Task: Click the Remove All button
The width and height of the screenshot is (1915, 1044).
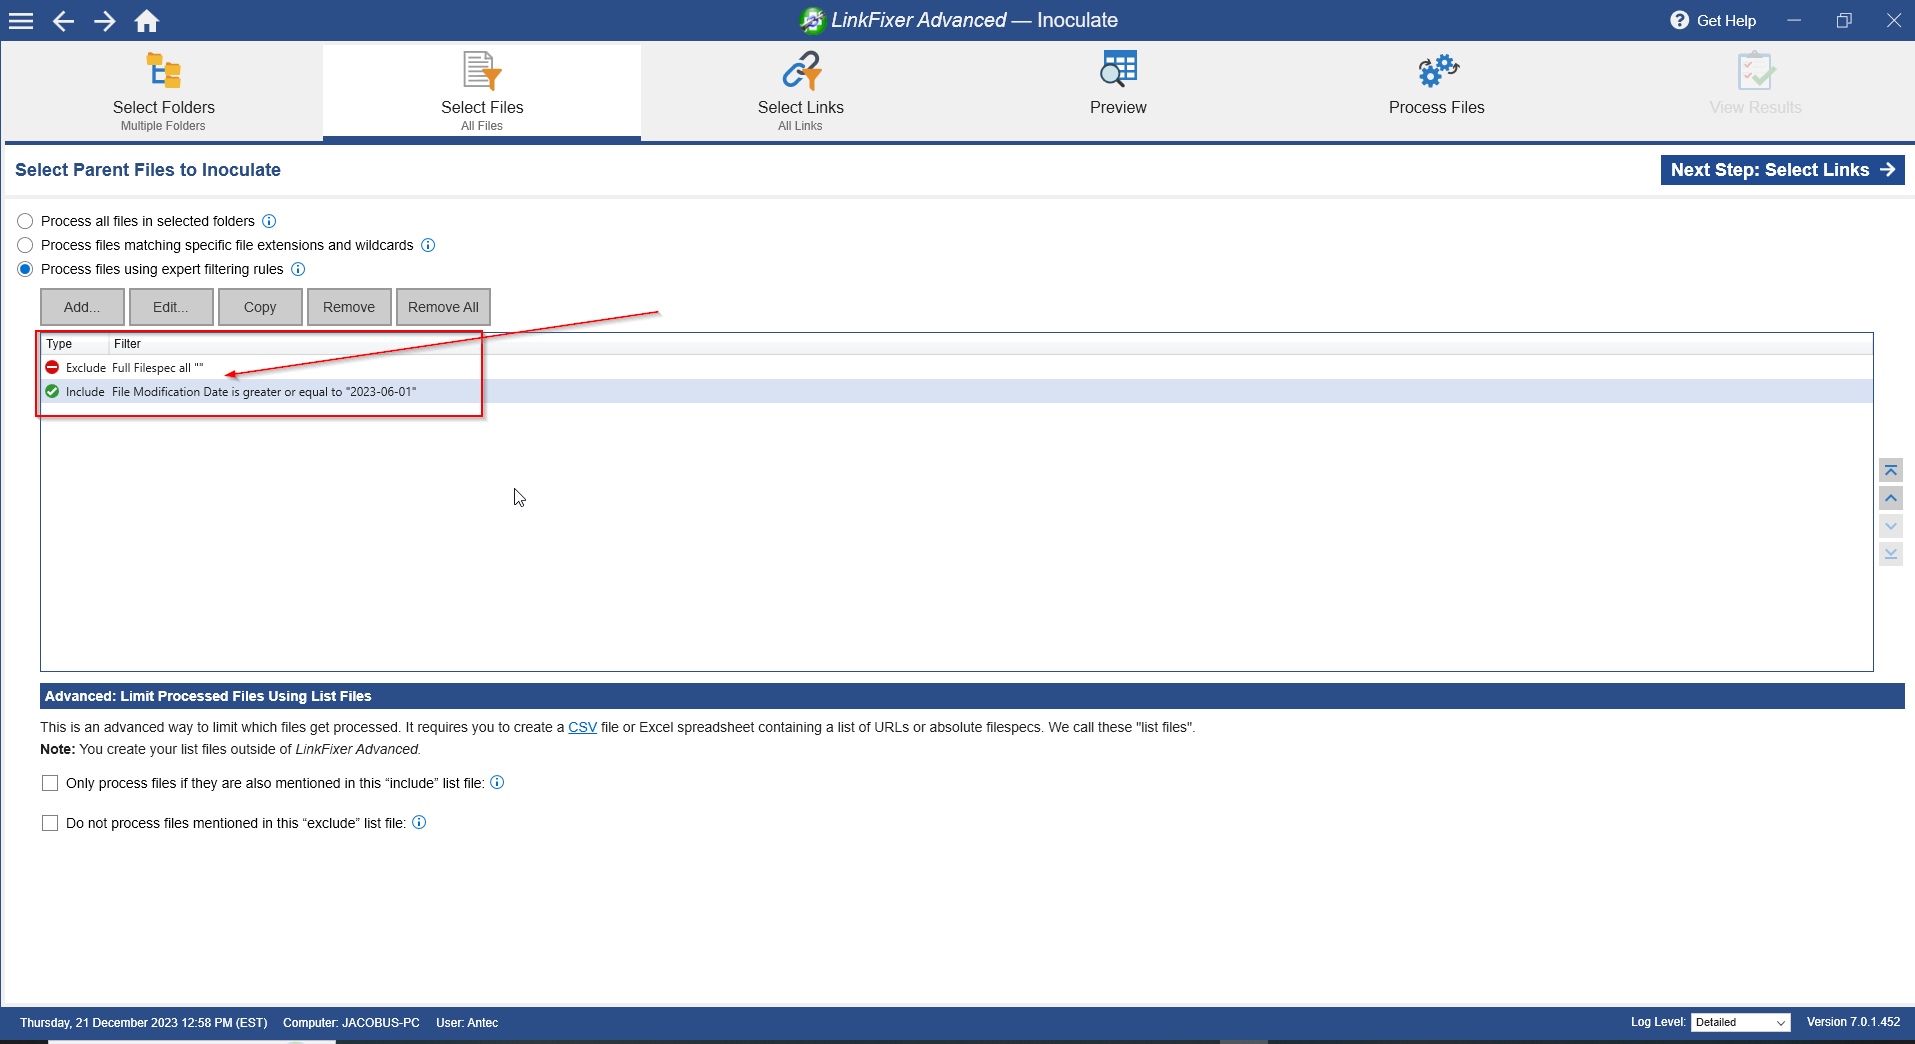Action: [x=443, y=307]
